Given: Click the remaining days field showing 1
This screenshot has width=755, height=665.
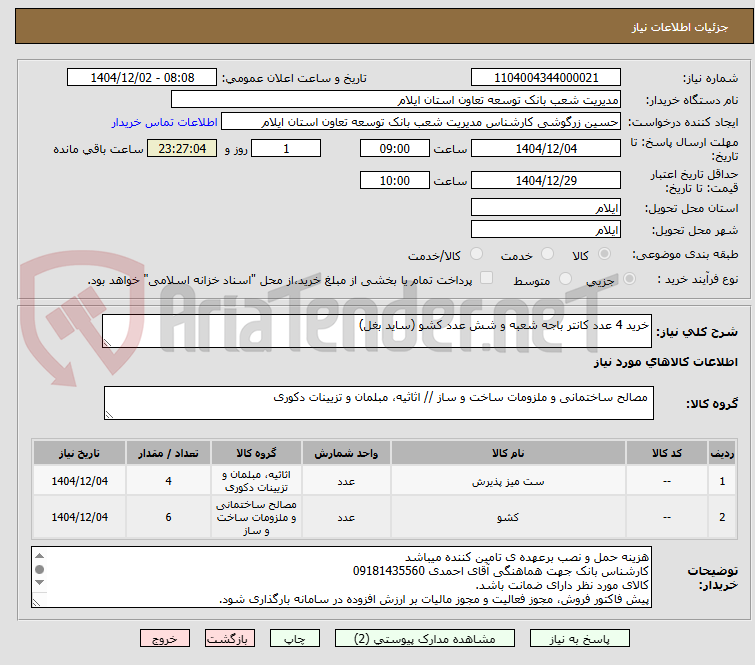Looking at the screenshot, I should coord(286,148).
